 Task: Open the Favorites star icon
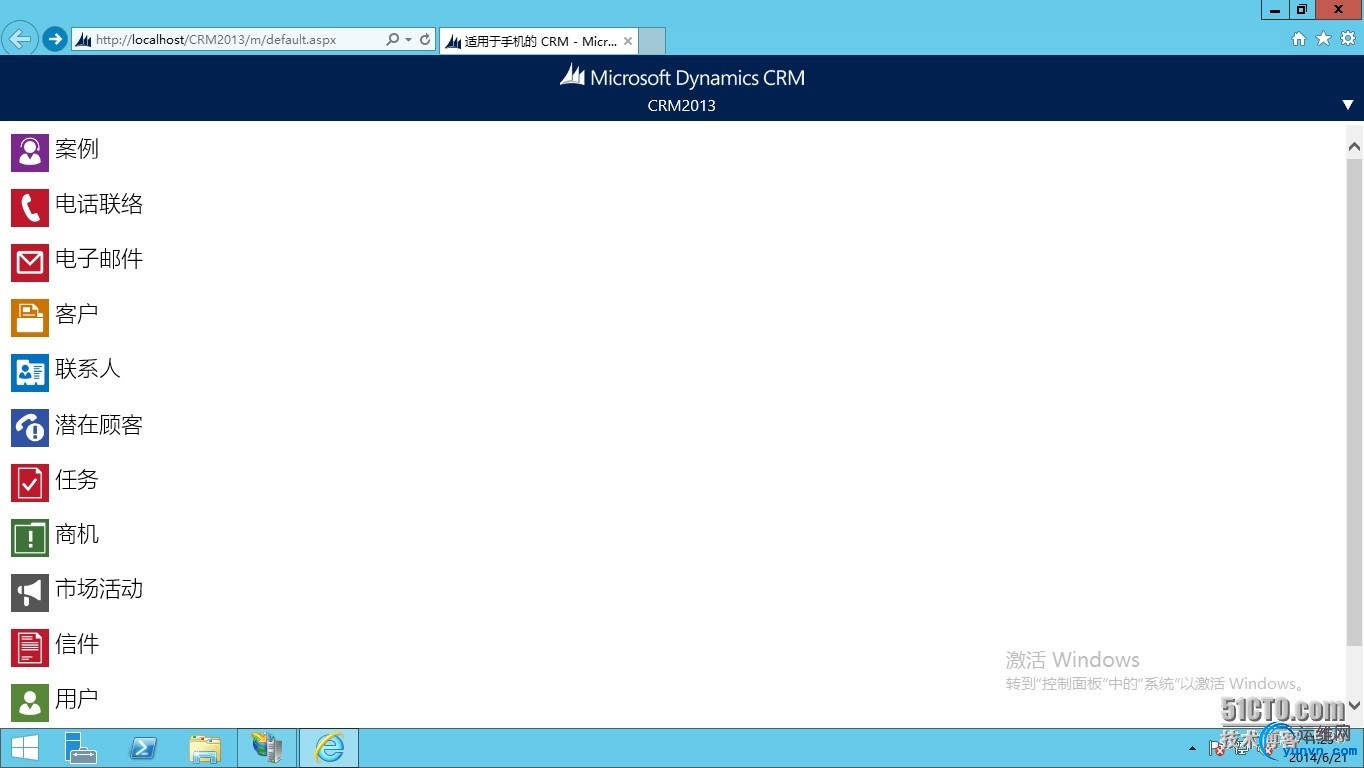[x=1323, y=39]
